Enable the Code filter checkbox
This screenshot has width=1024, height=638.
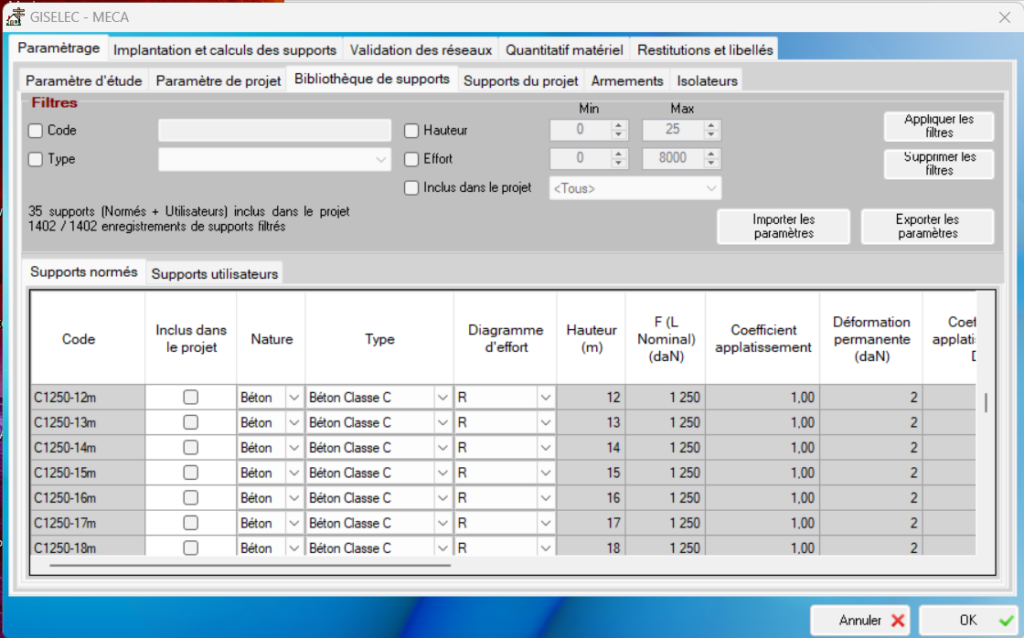click(x=36, y=130)
